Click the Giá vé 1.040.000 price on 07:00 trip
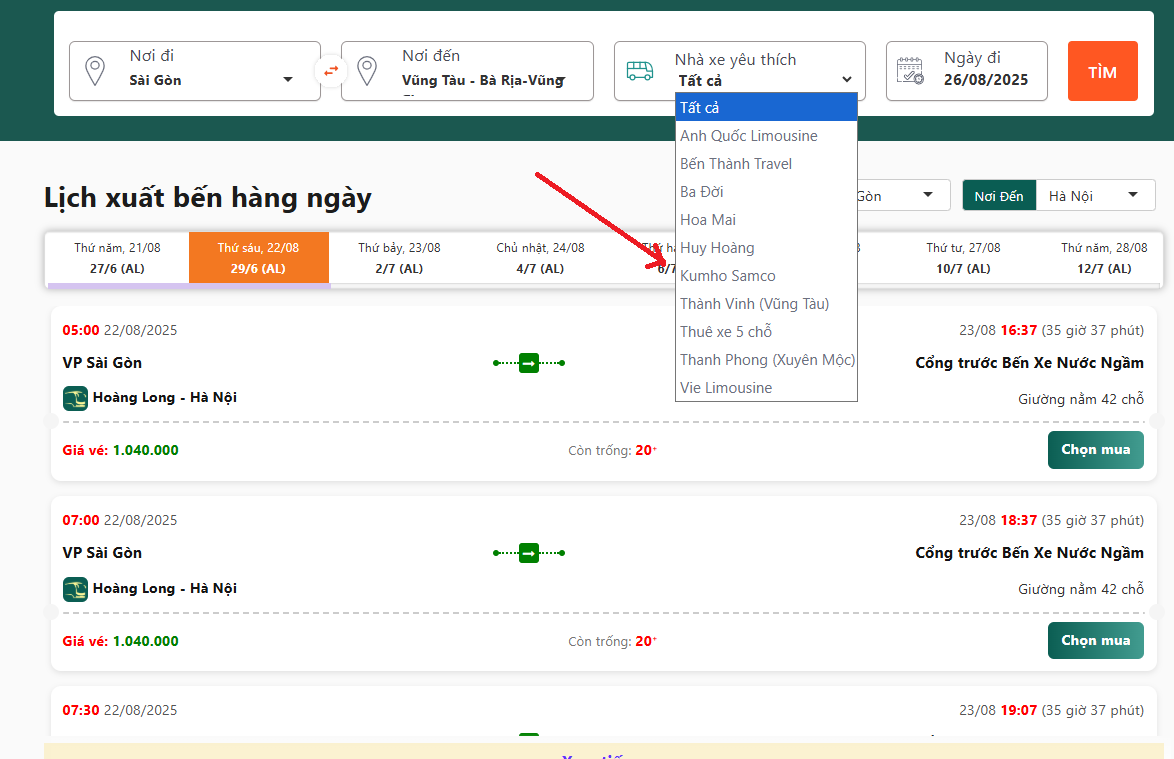The image size is (1174, 759). coord(121,641)
